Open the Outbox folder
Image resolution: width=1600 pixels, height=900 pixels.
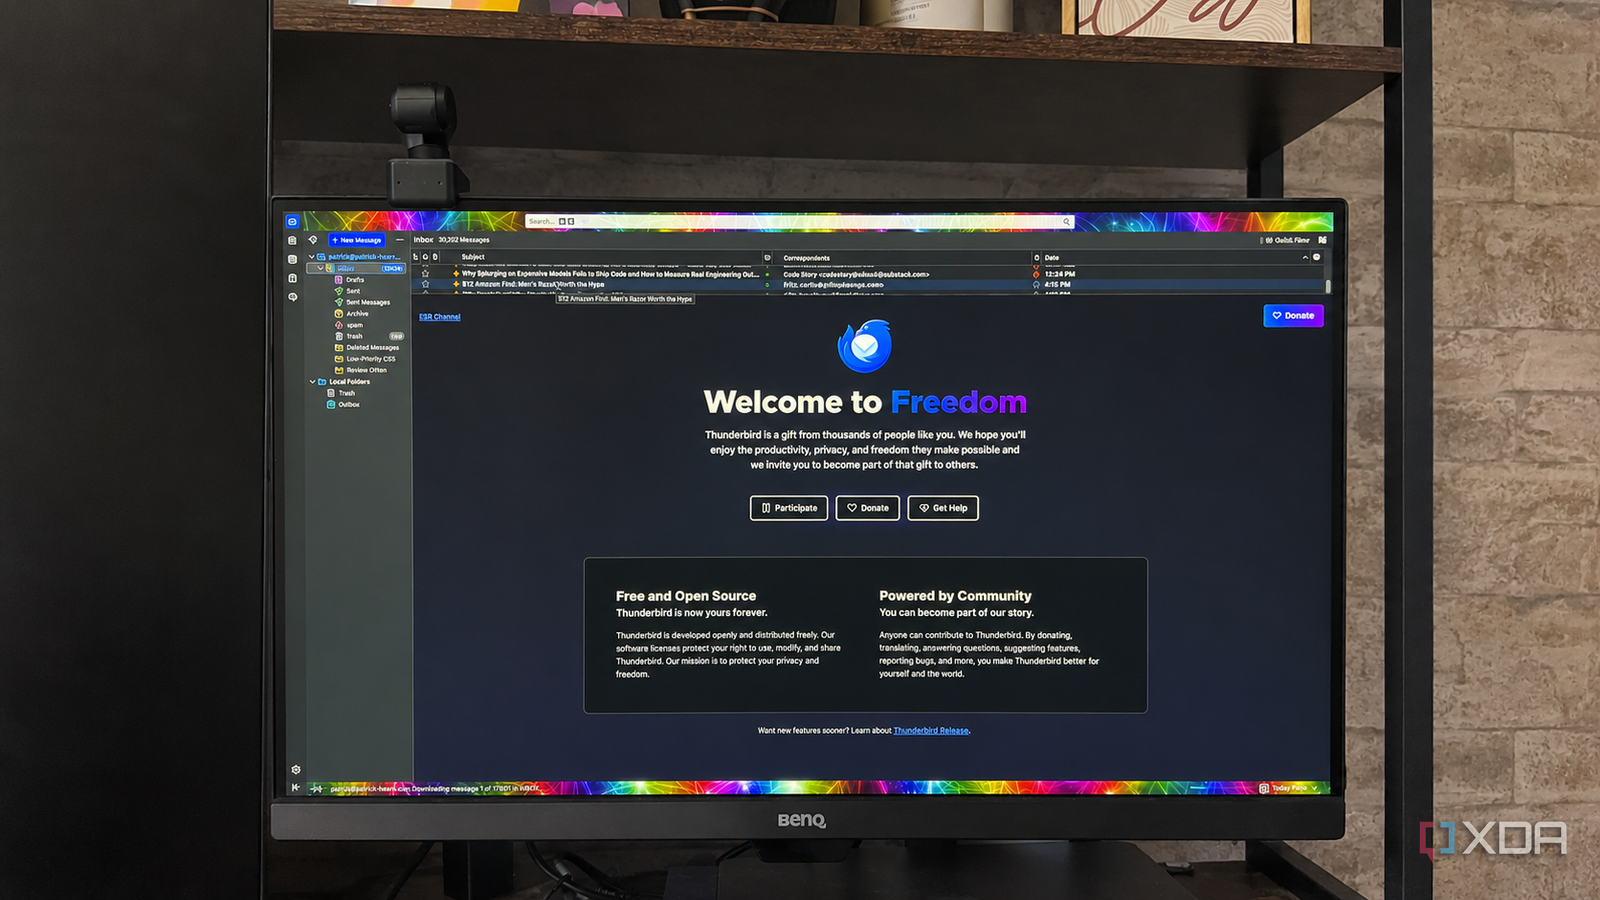coord(348,404)
